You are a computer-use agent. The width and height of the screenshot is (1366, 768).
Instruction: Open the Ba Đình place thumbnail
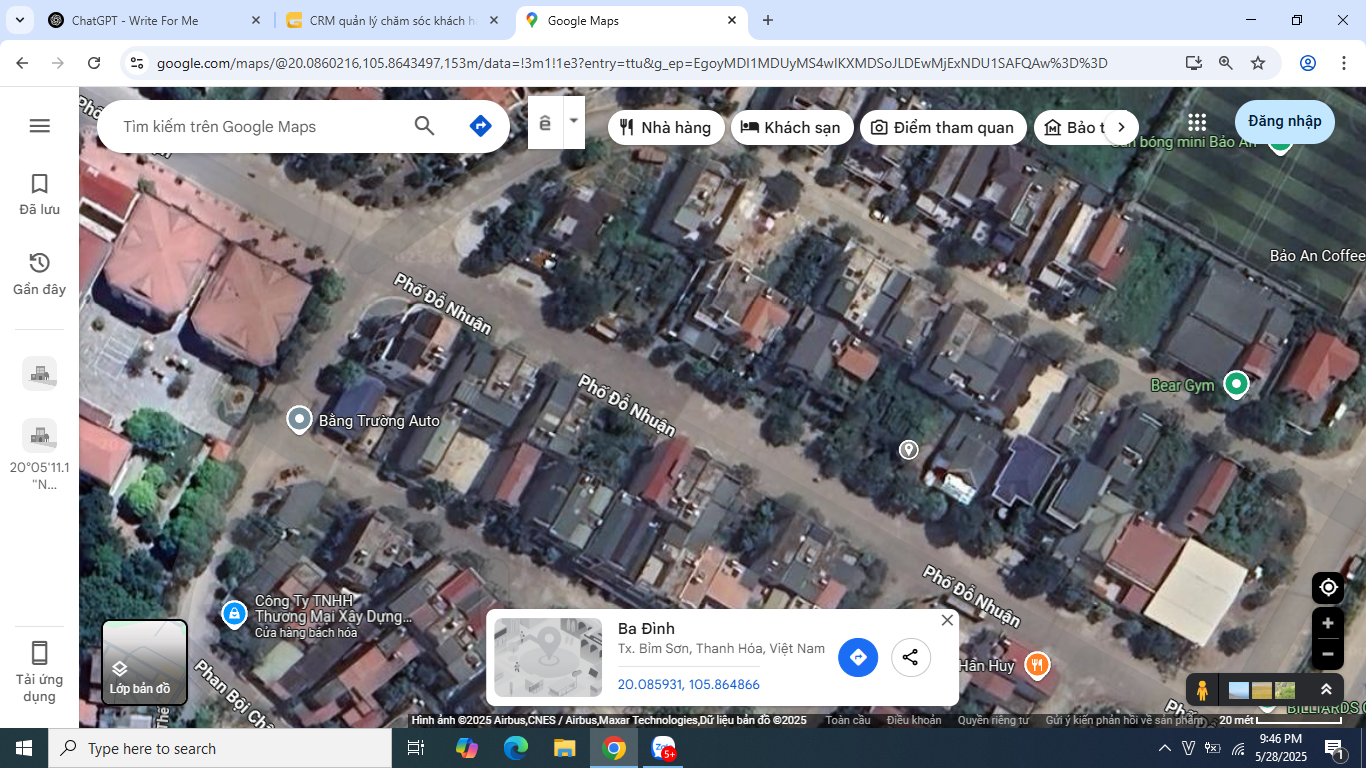(x=548, y=657)
